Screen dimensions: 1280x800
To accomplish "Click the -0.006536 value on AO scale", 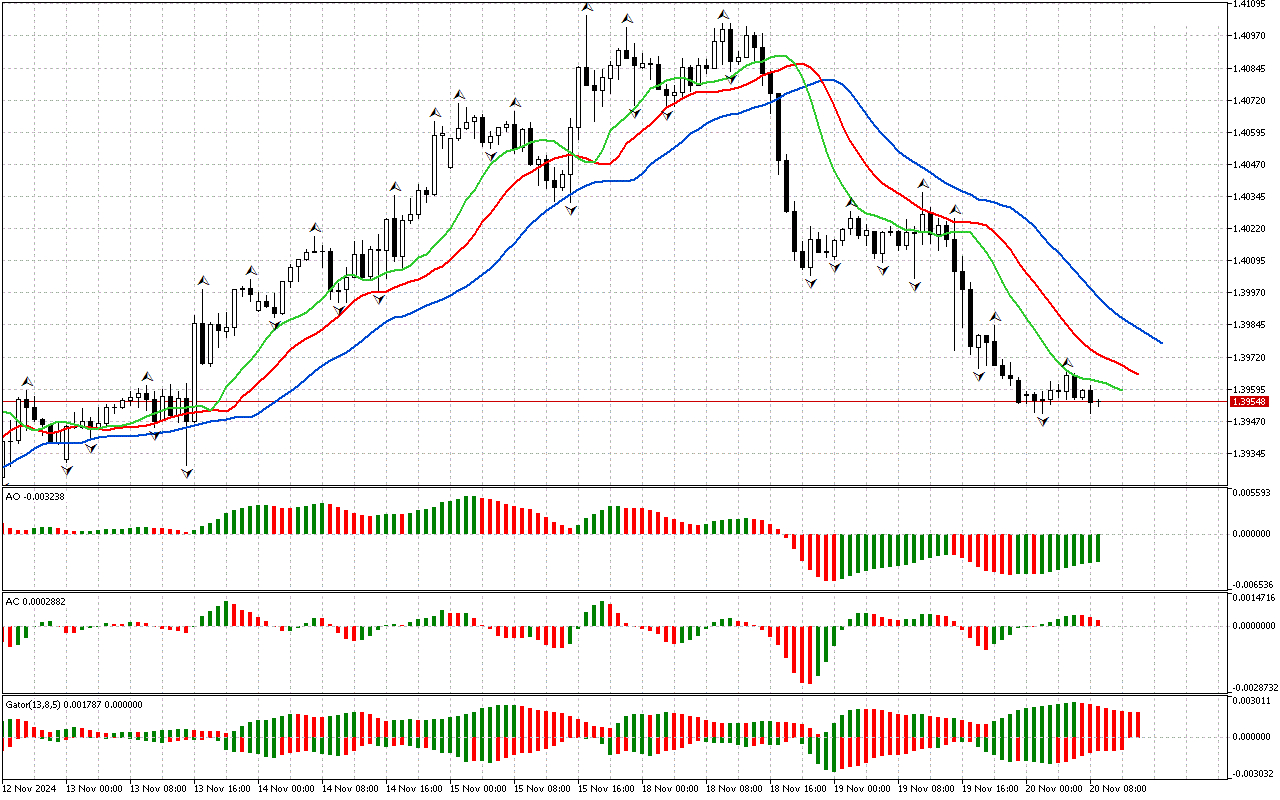I will pos(1252,584).
